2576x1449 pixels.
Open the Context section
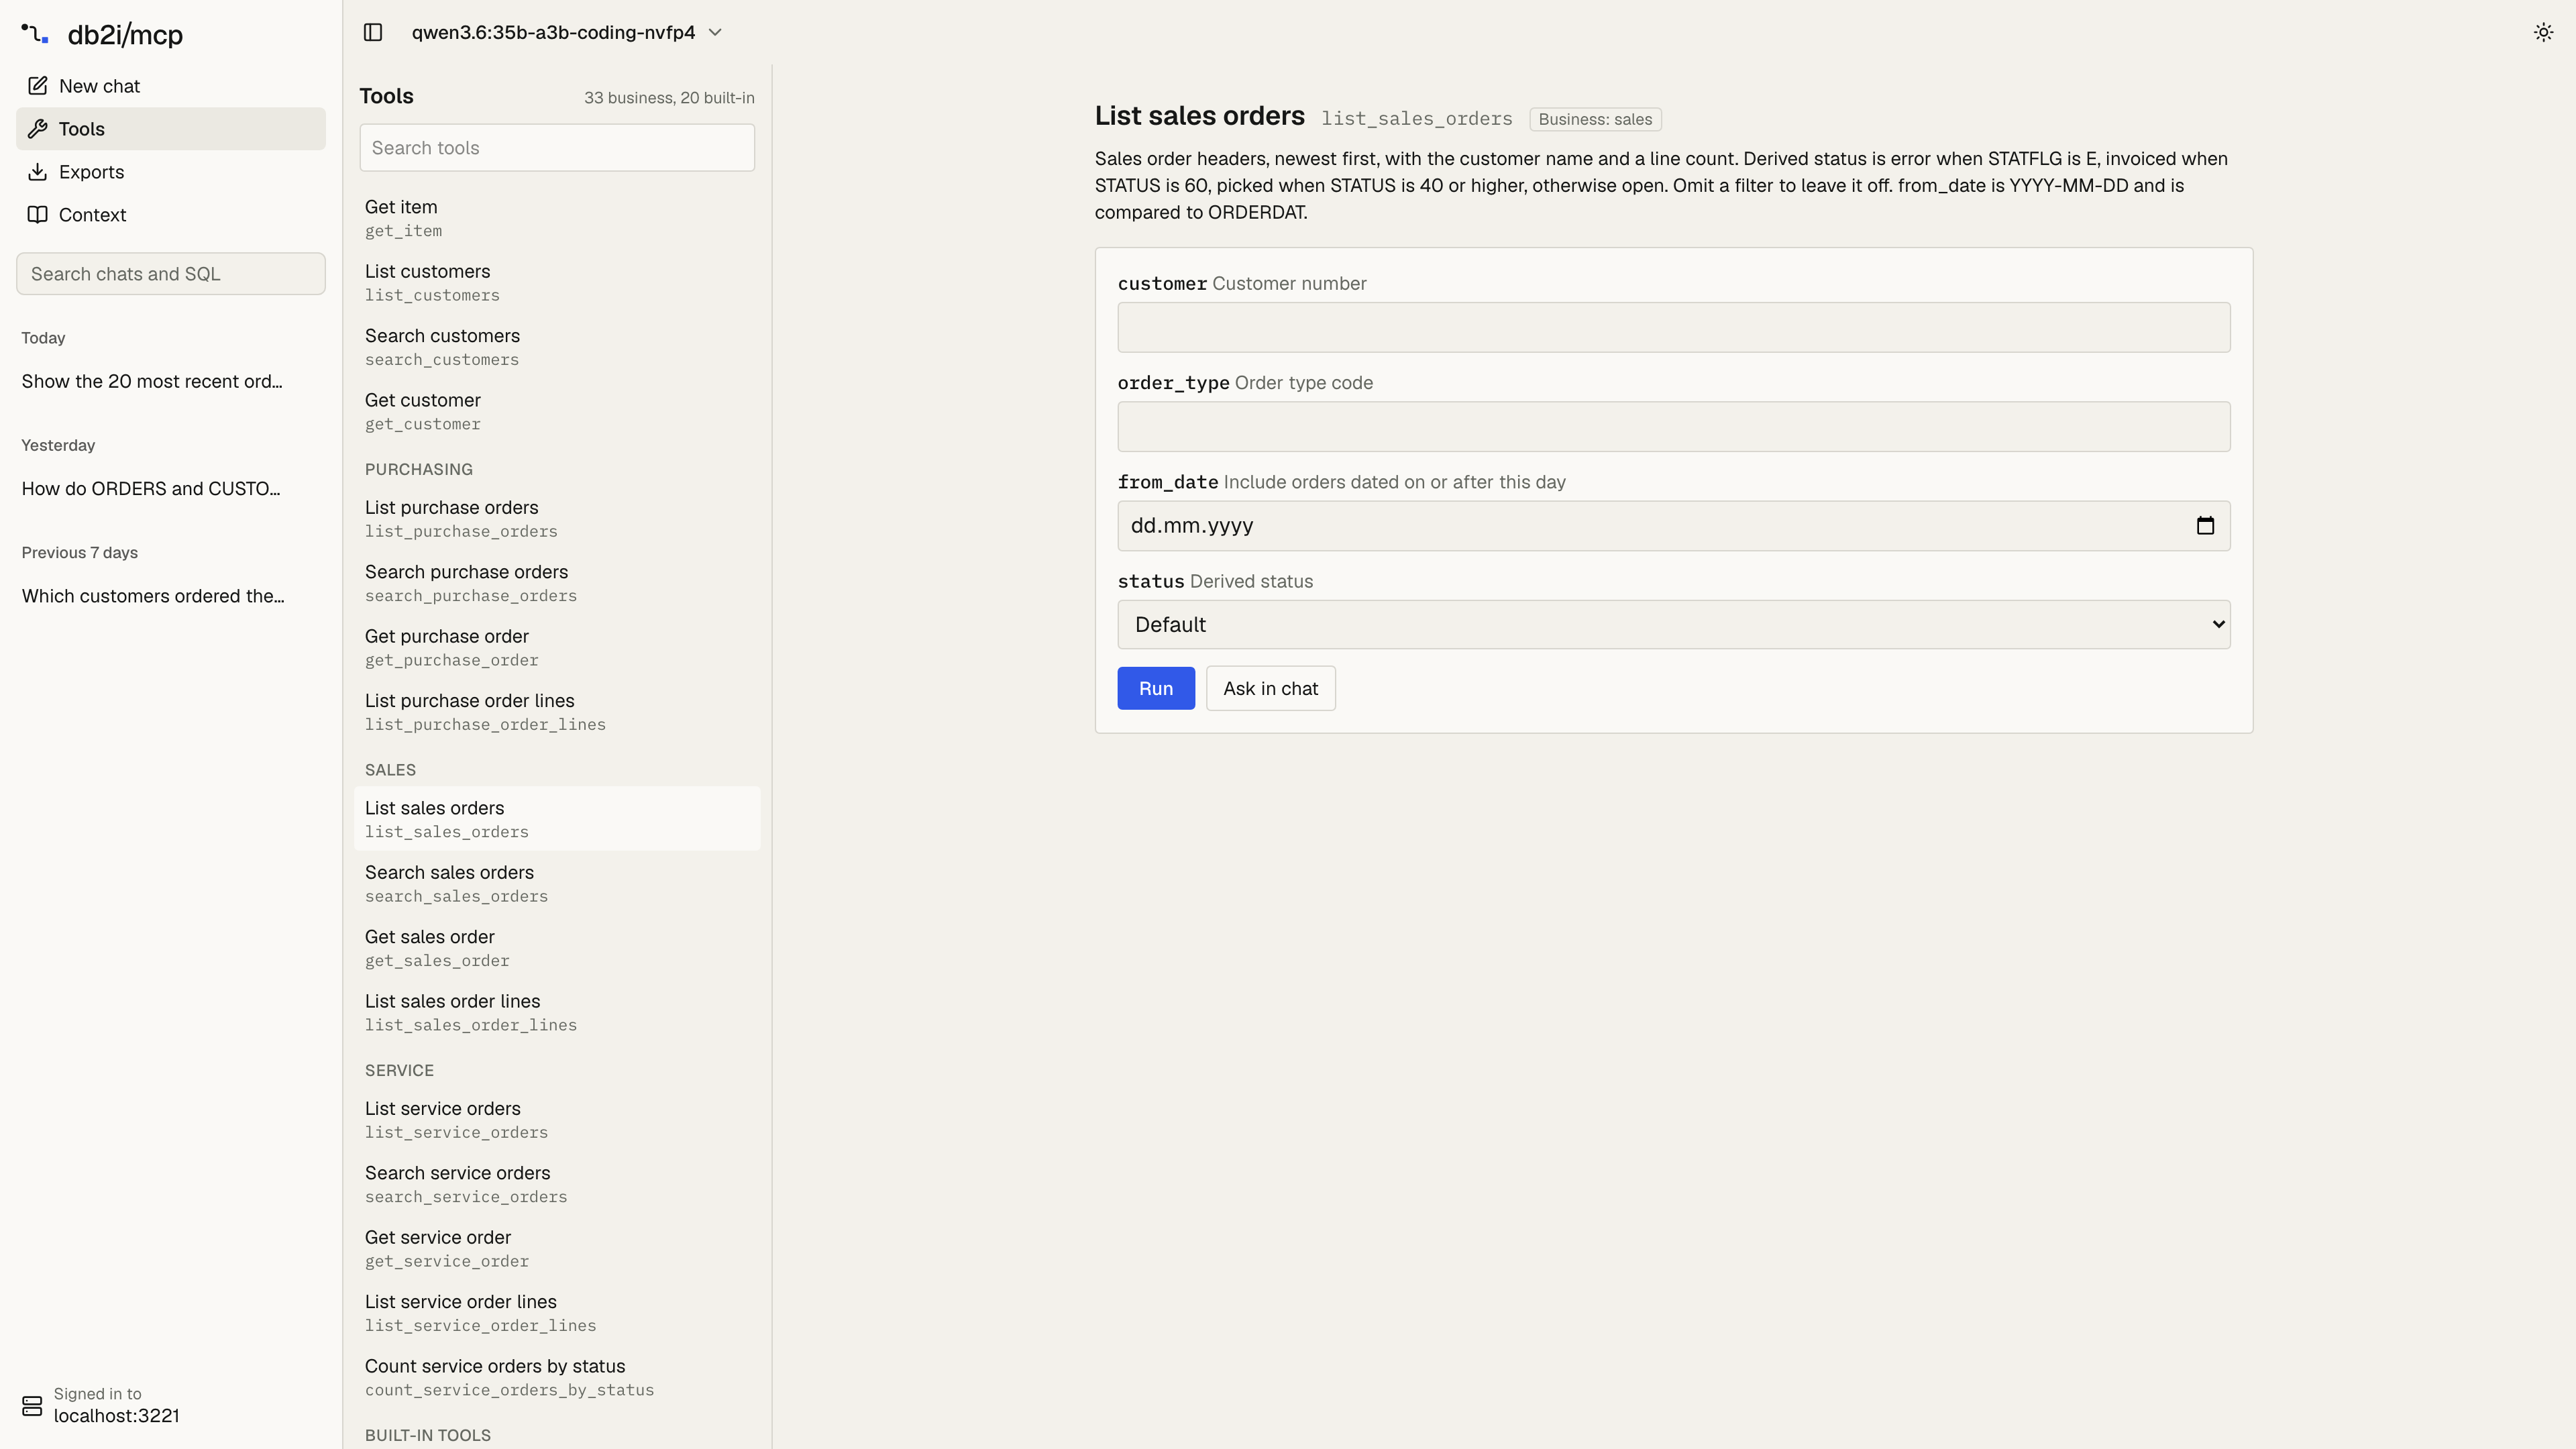click(171, 215)
